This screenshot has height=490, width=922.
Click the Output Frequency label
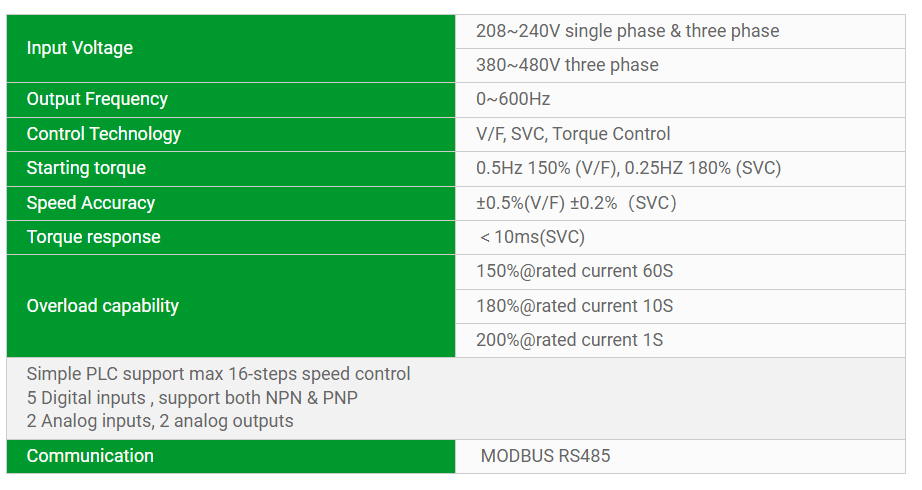point(97,99)
